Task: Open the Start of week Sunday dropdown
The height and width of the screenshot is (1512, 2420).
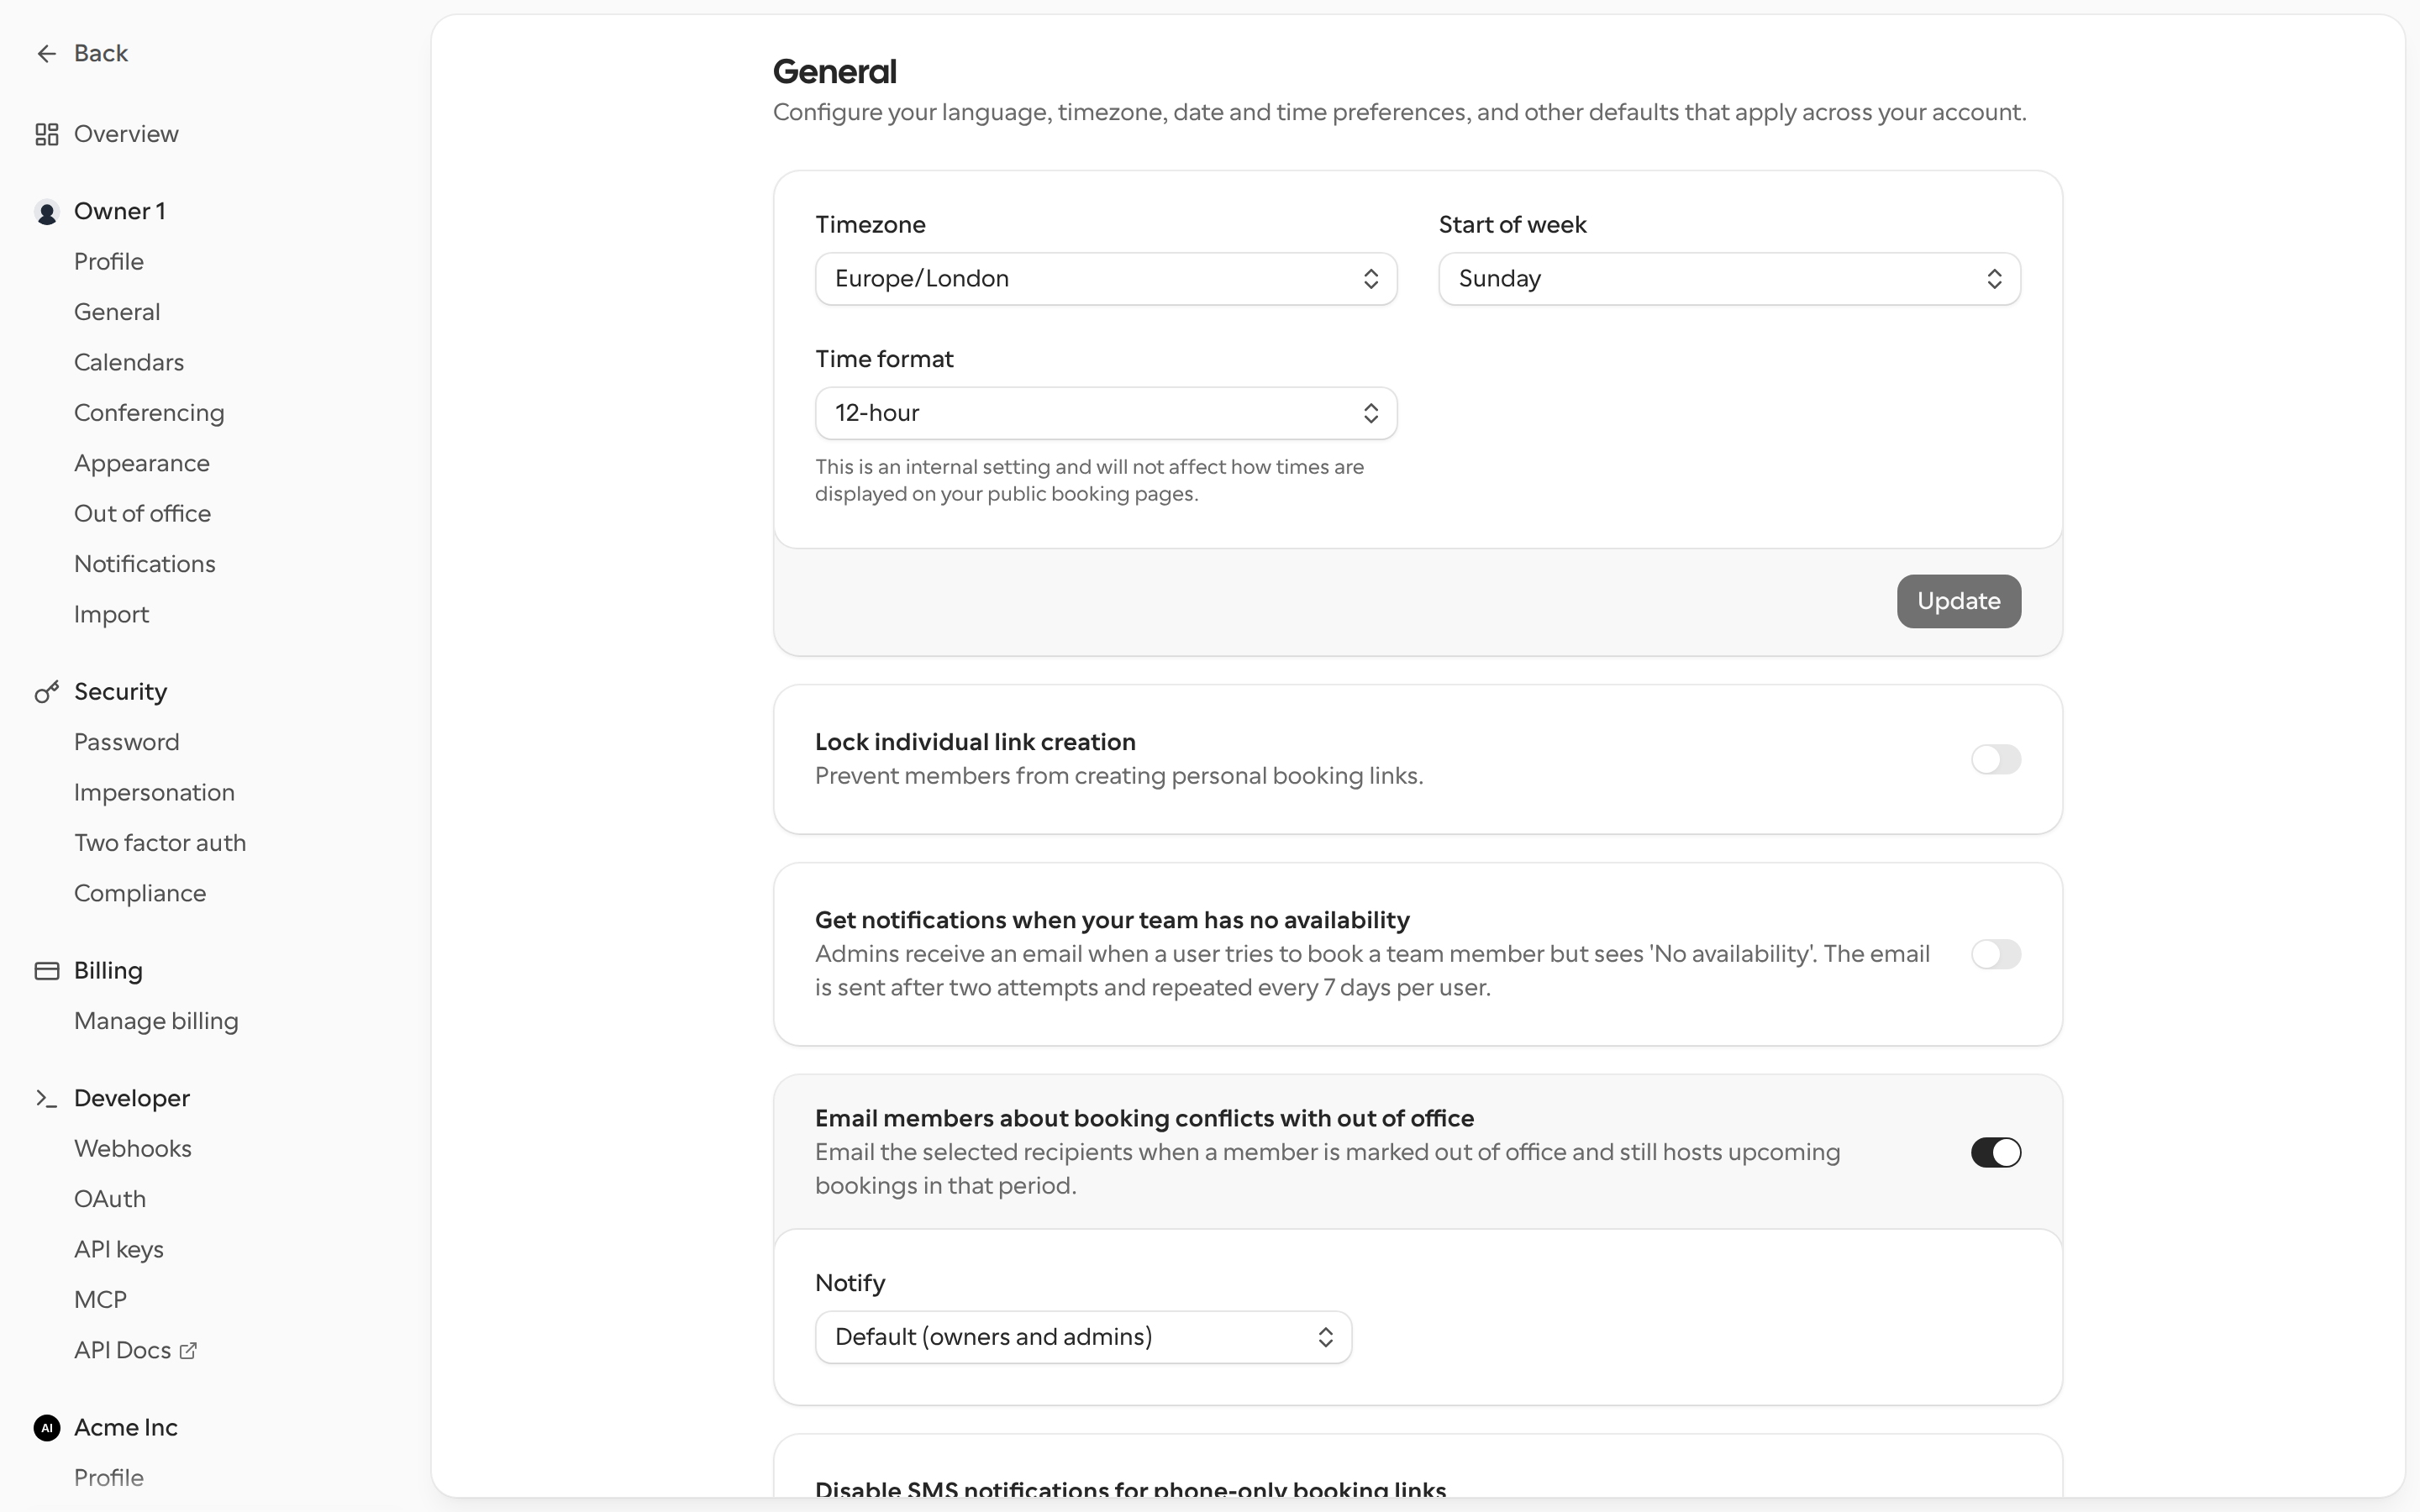Action: point(1729,279)
